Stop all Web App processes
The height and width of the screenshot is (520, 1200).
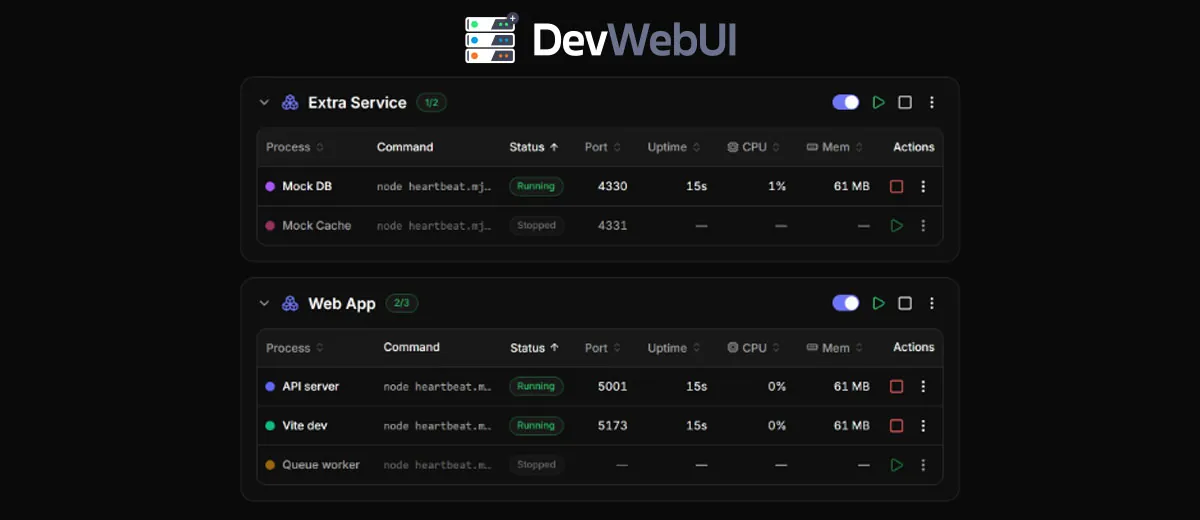pos(905,303)
